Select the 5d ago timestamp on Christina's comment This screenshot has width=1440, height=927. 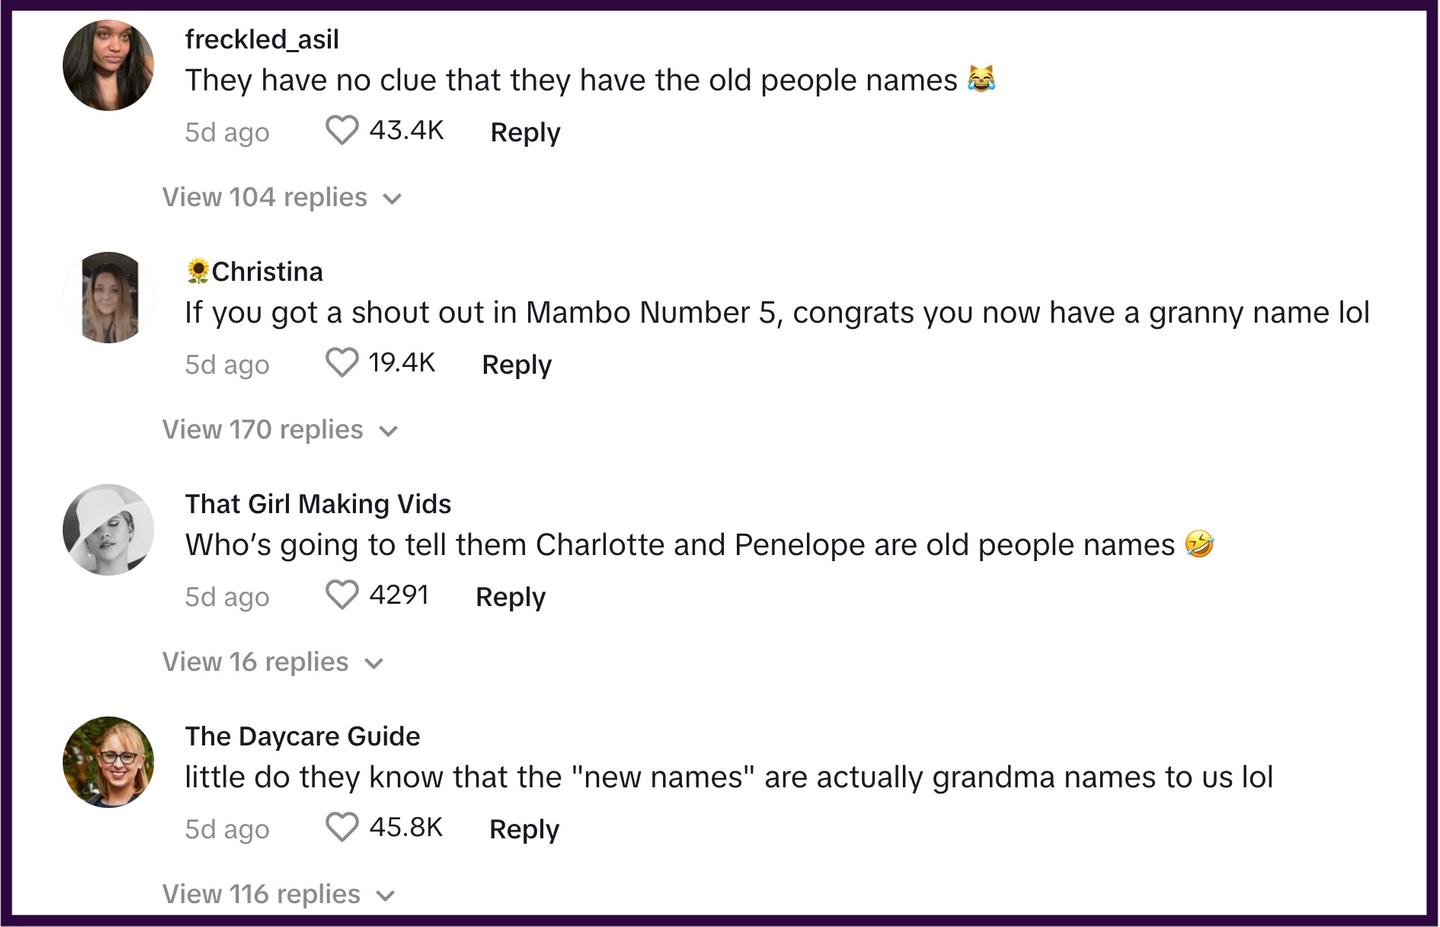(227, 364)
